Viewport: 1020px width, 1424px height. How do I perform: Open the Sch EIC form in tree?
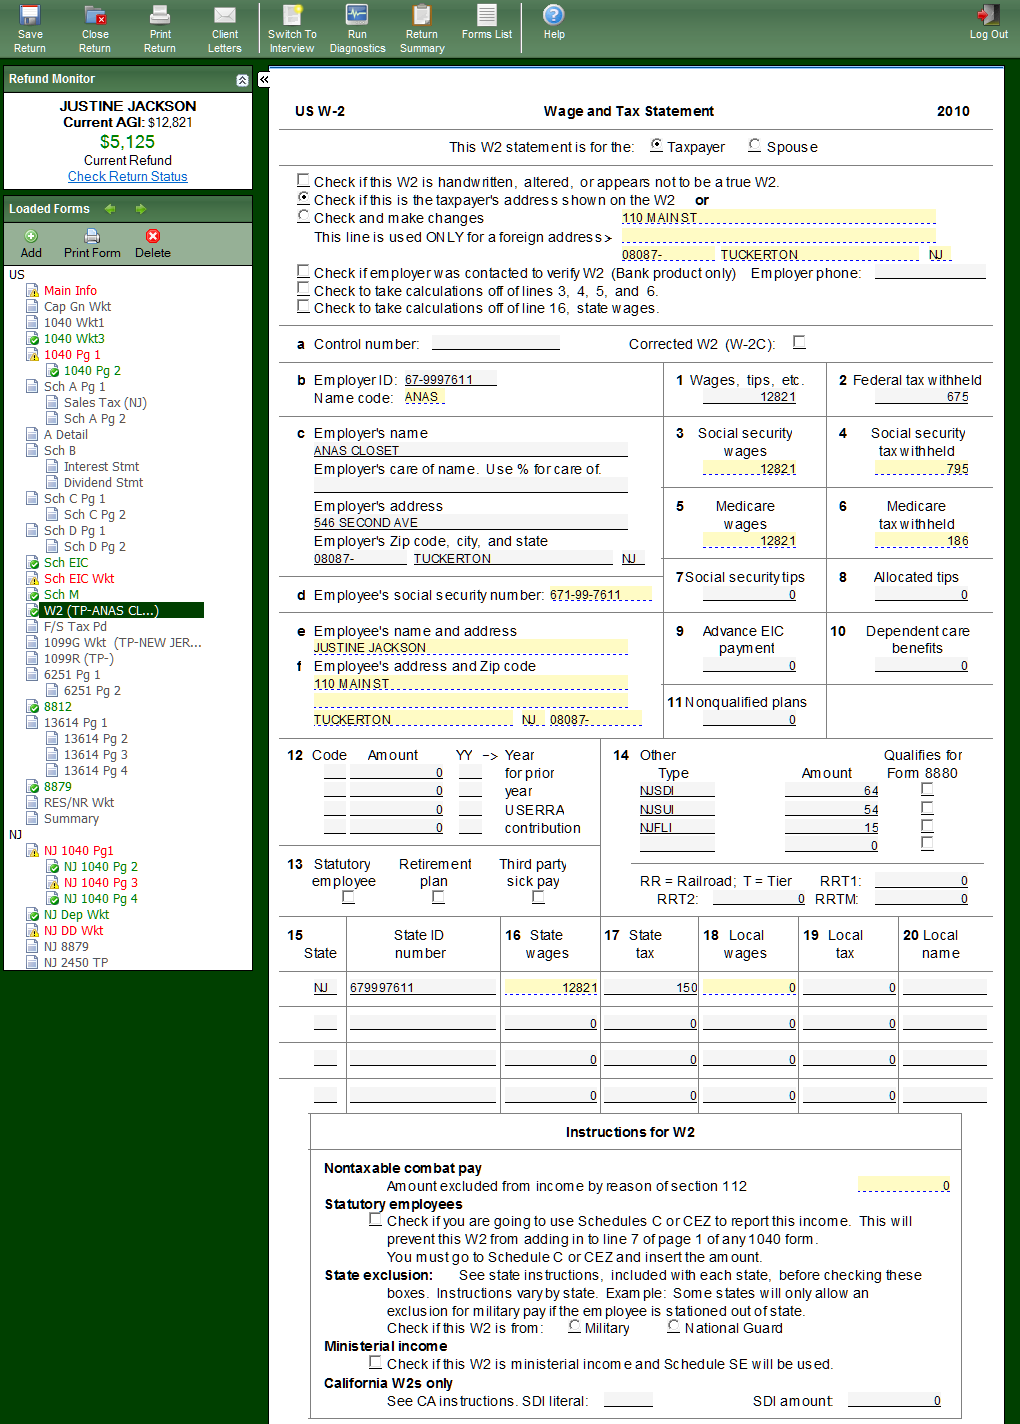[x=66, y=563]
